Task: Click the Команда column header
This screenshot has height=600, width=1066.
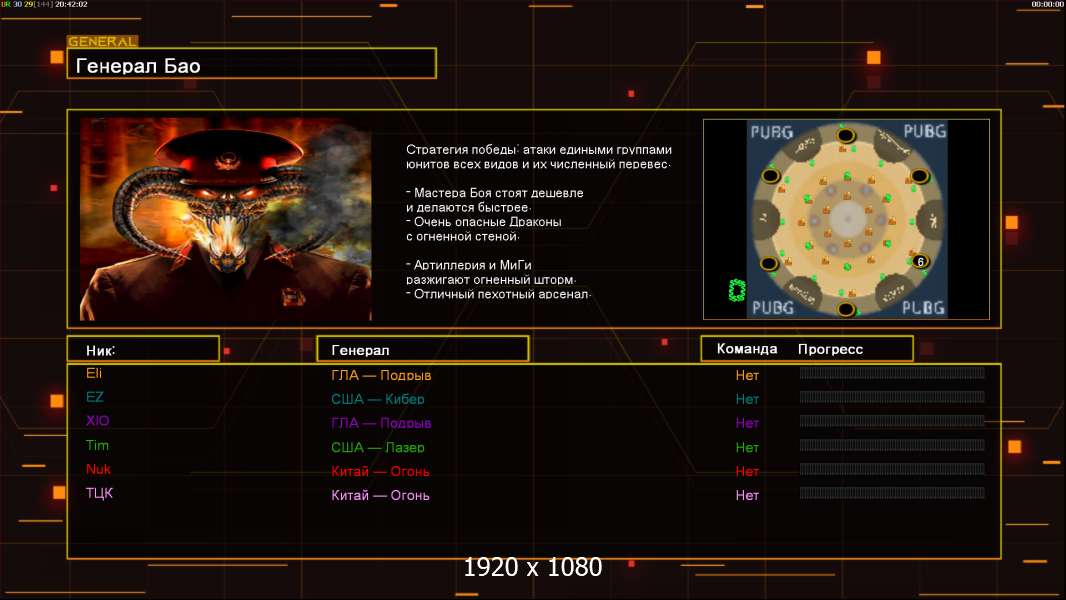Action: click(x=747, y=349)
